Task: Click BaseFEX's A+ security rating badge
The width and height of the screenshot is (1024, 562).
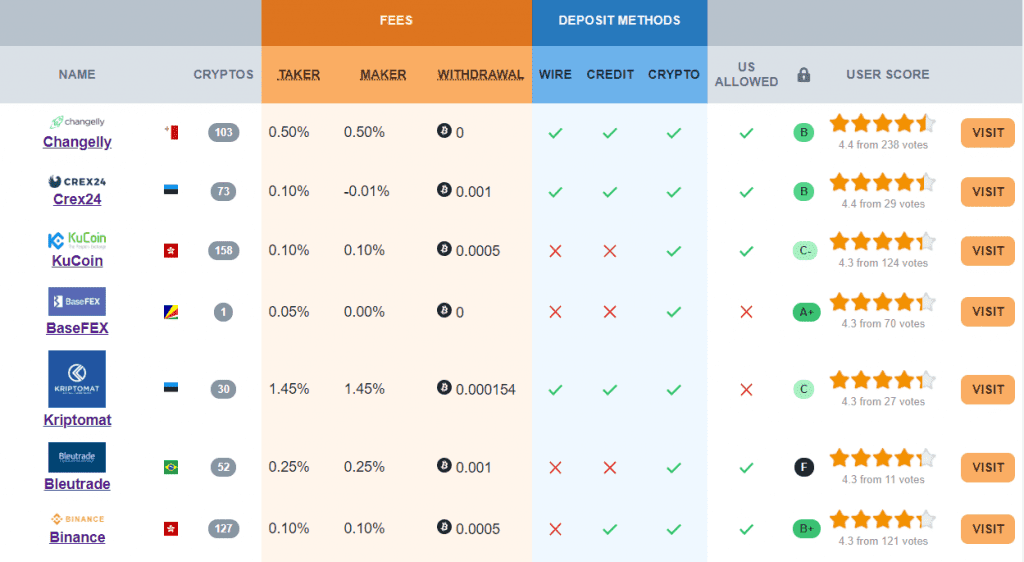Action: (x=806, y=312)
